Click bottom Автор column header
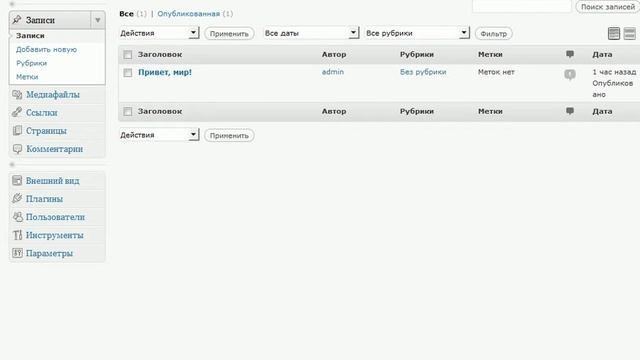The height and width of the screenshot is (360, 640). point(334,111)
